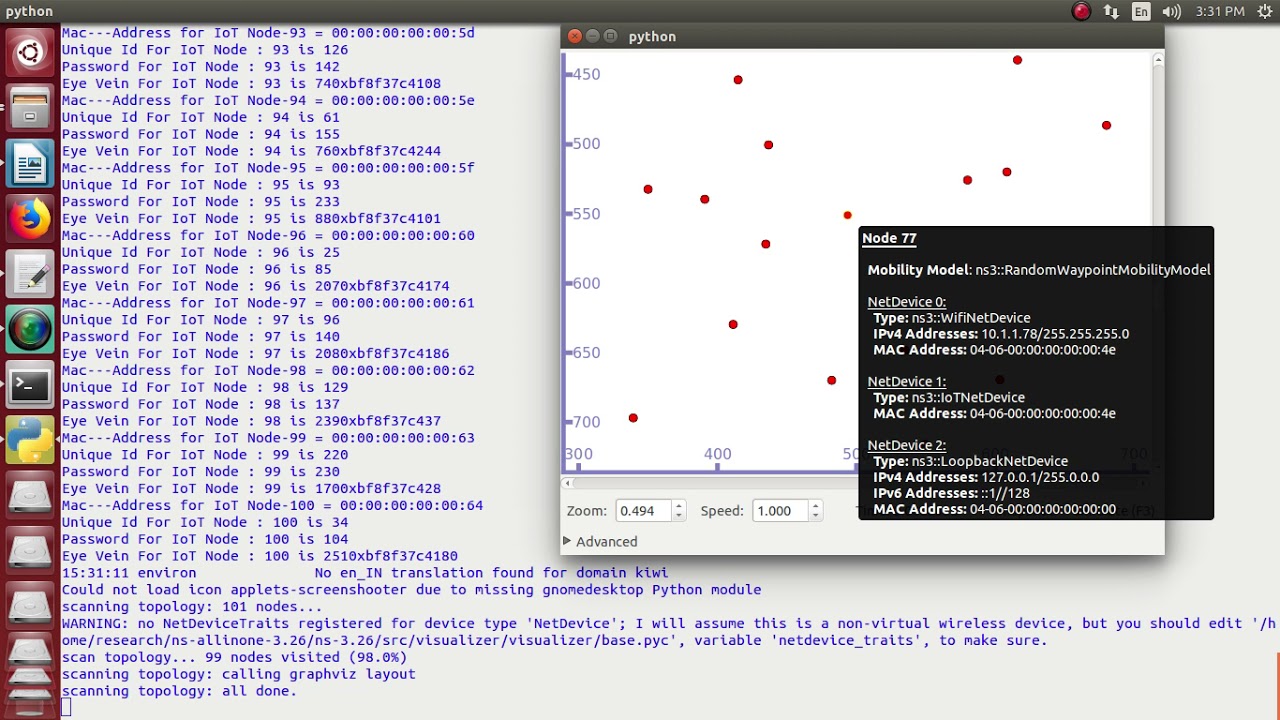Open the Terminal from launcher

(30, 385)
